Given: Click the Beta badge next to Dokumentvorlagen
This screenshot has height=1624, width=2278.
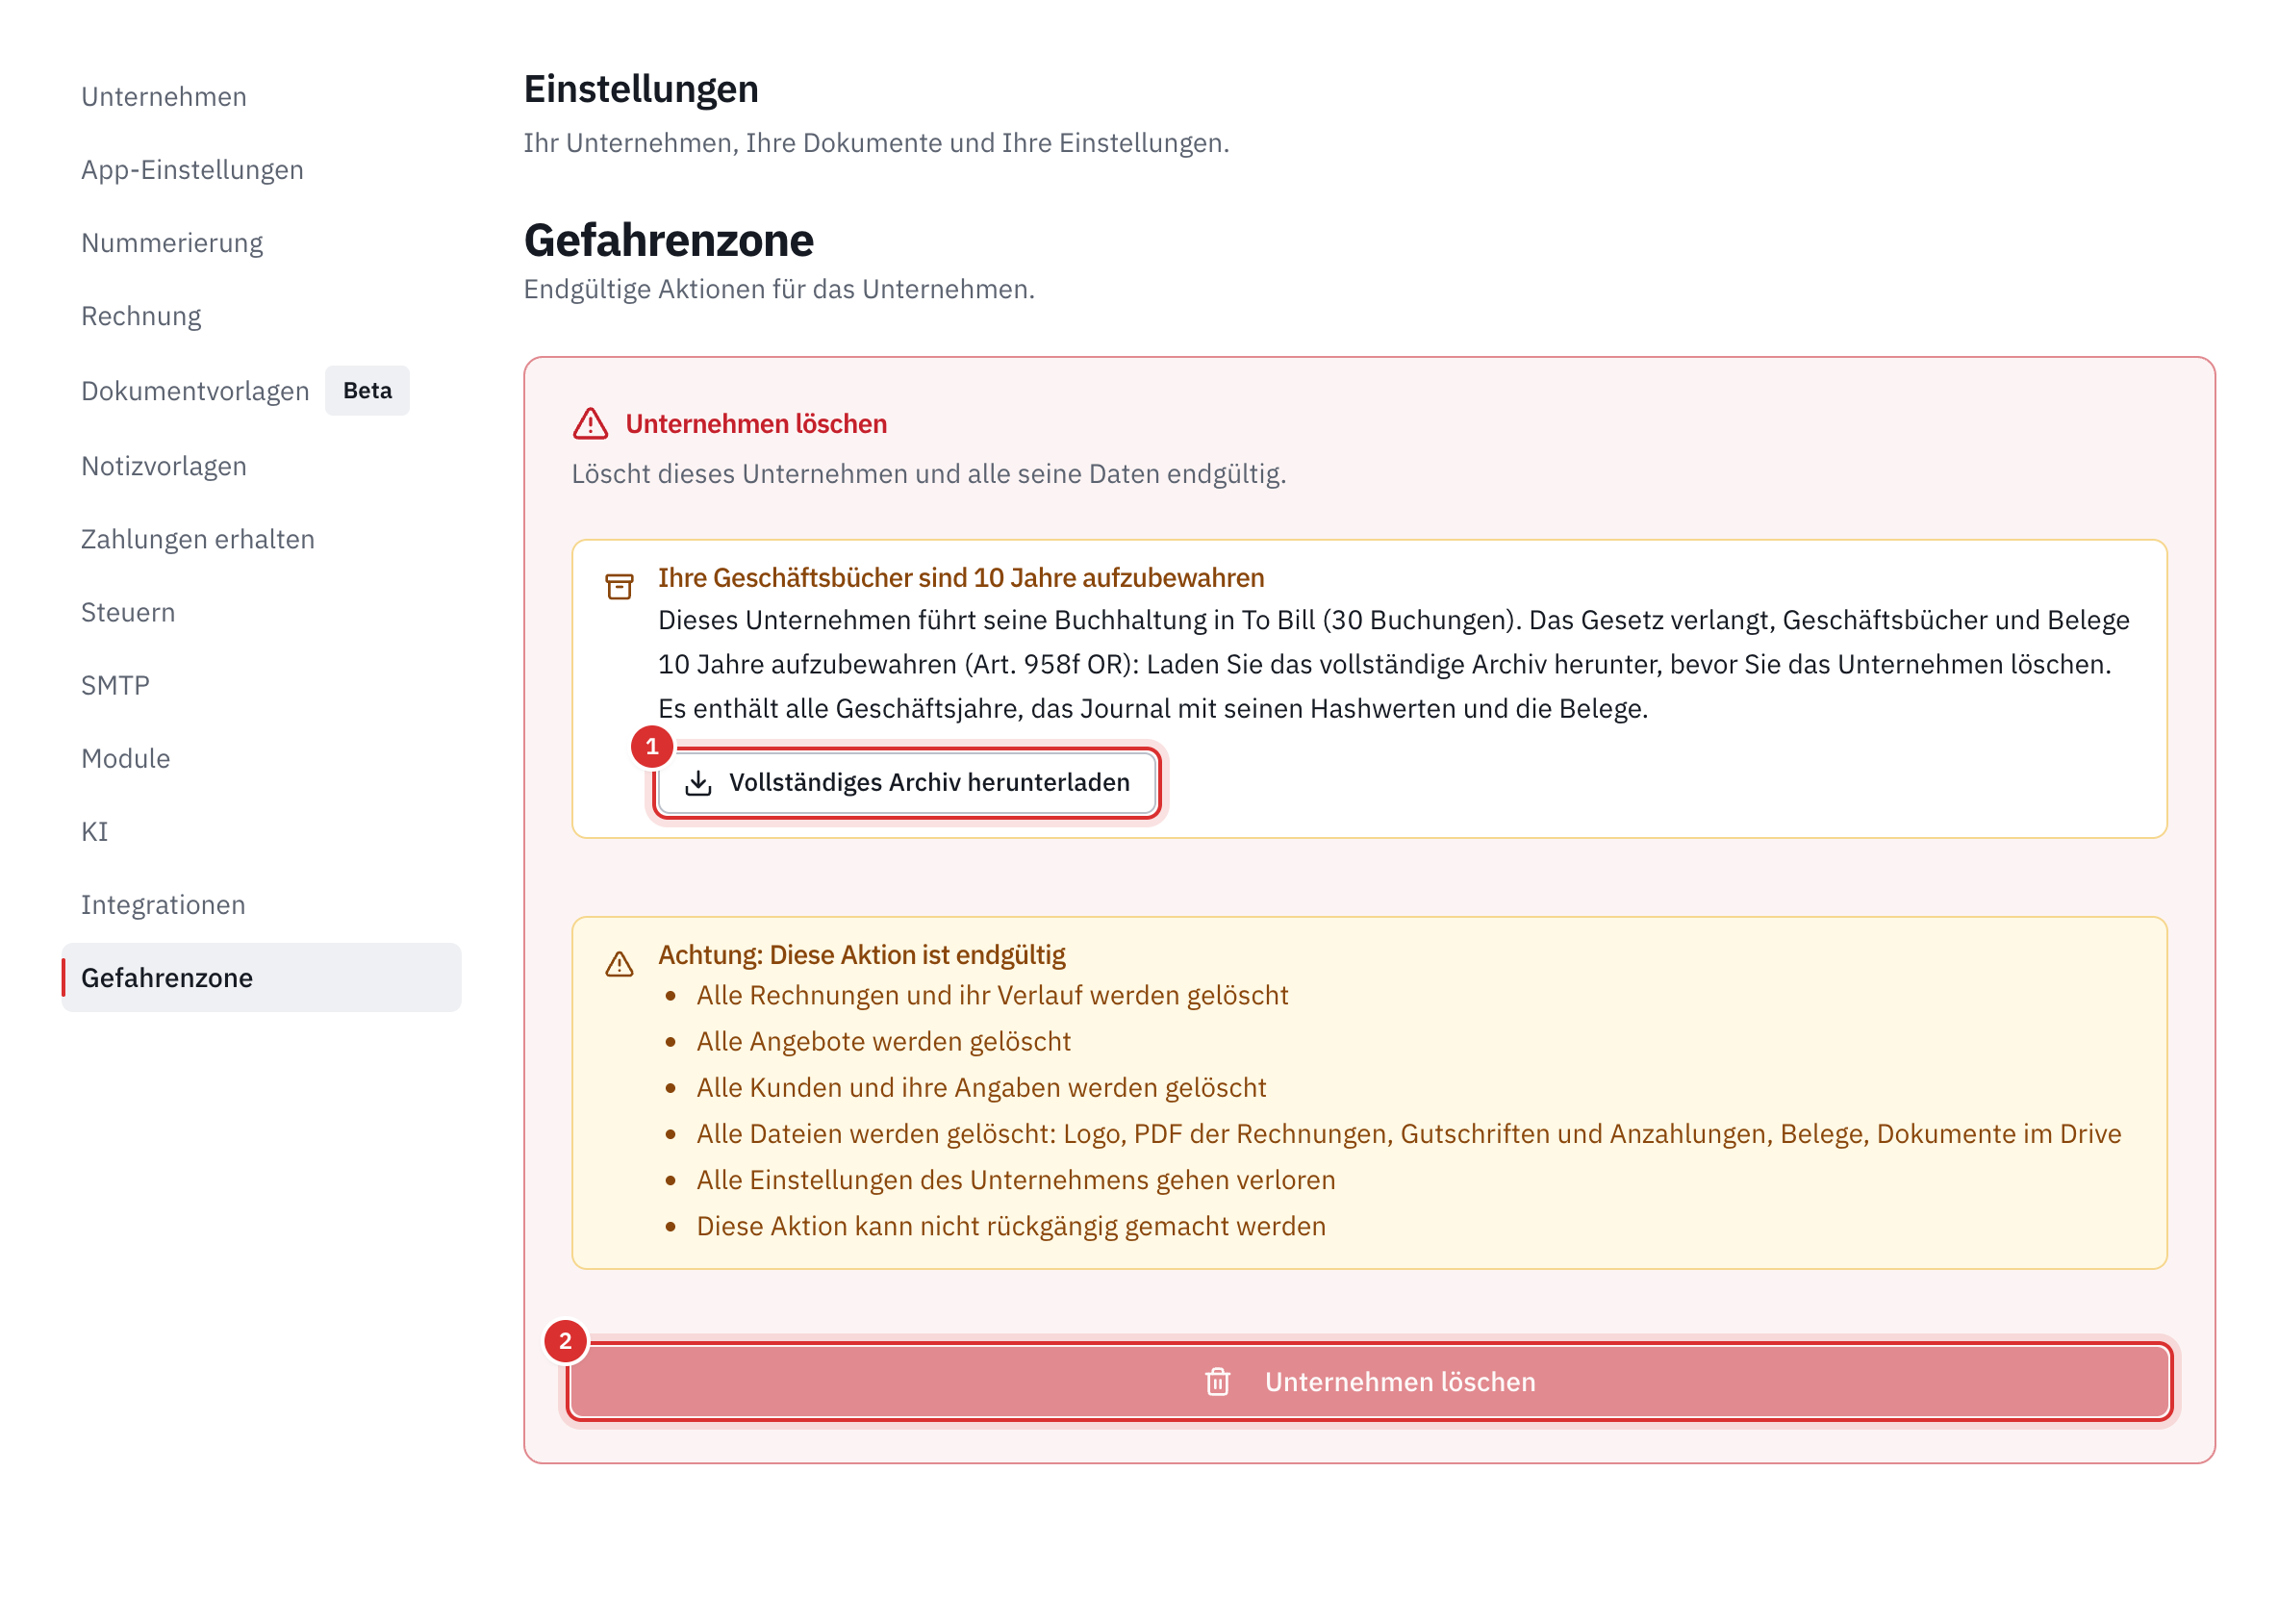Looking at the screenshot, I should coord(367,391).
